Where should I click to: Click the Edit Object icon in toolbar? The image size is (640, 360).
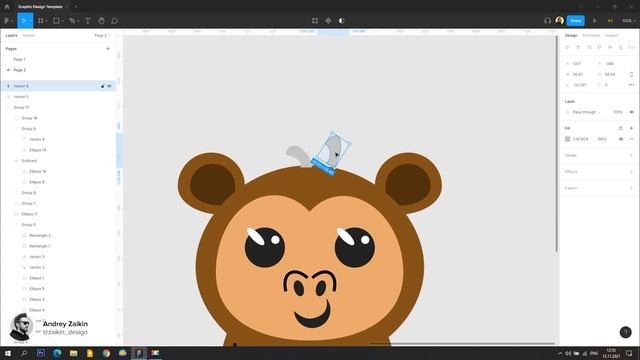click(315, 20)
